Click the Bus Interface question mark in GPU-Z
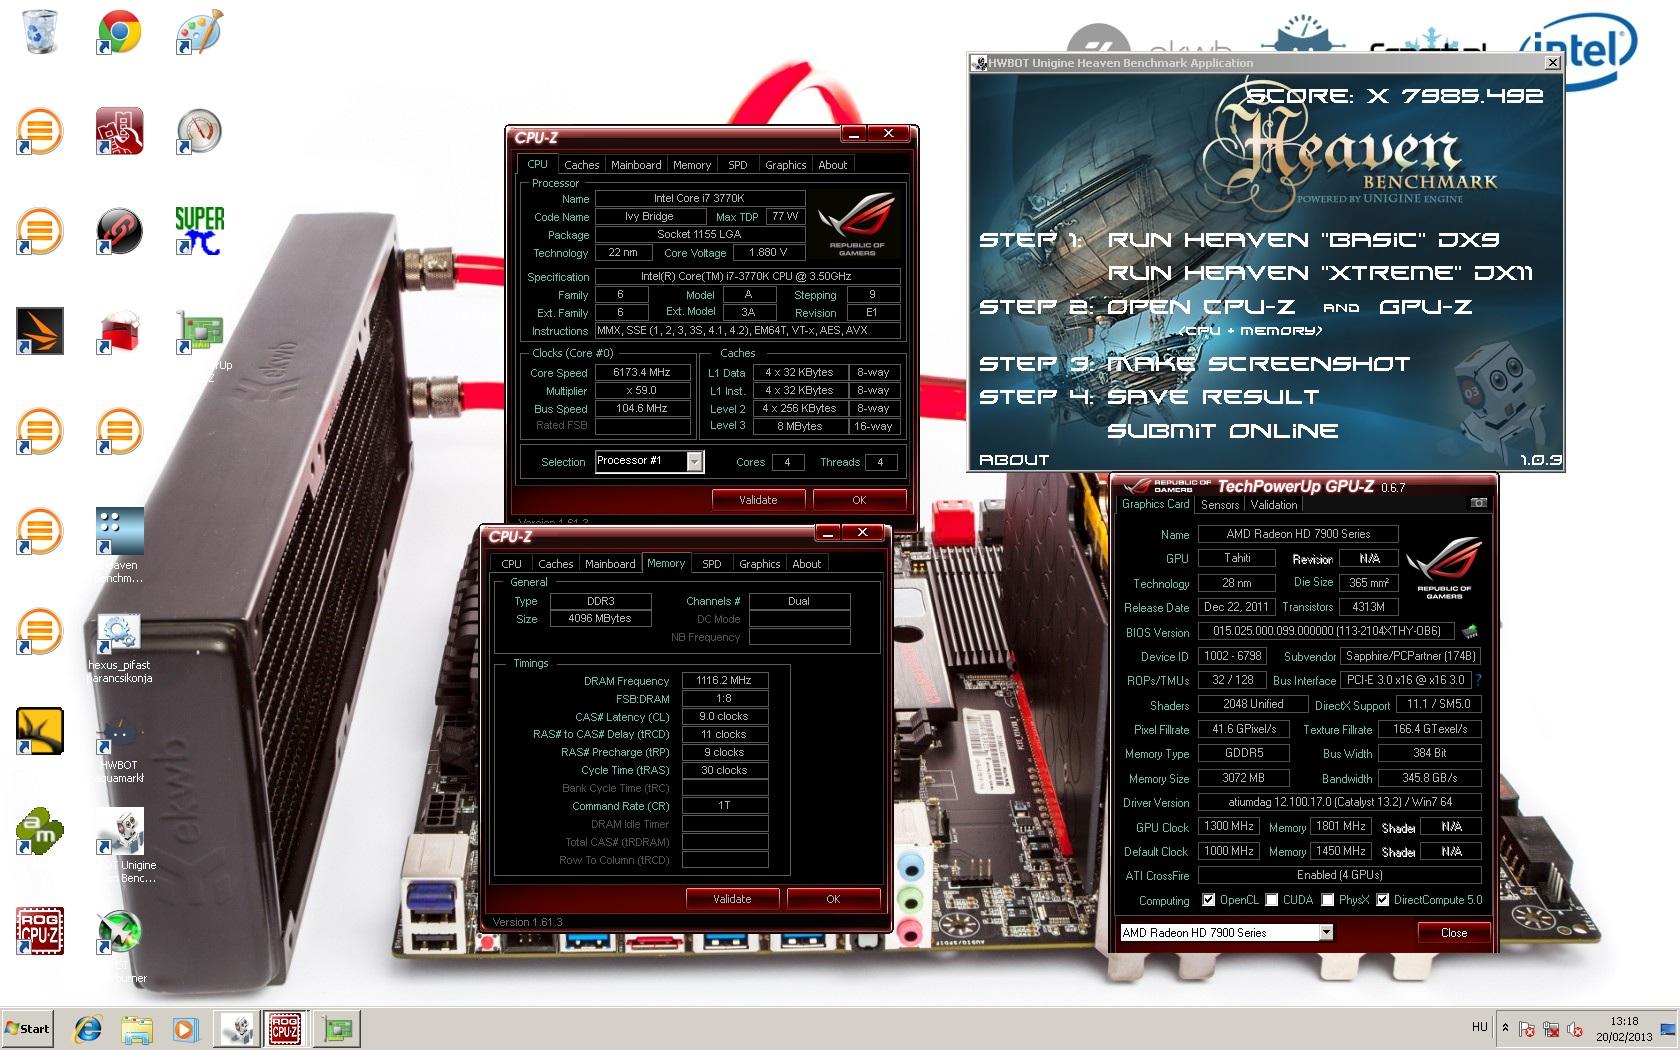The height and width of the screenshot is (1050, 1680). coord(1478,680)
